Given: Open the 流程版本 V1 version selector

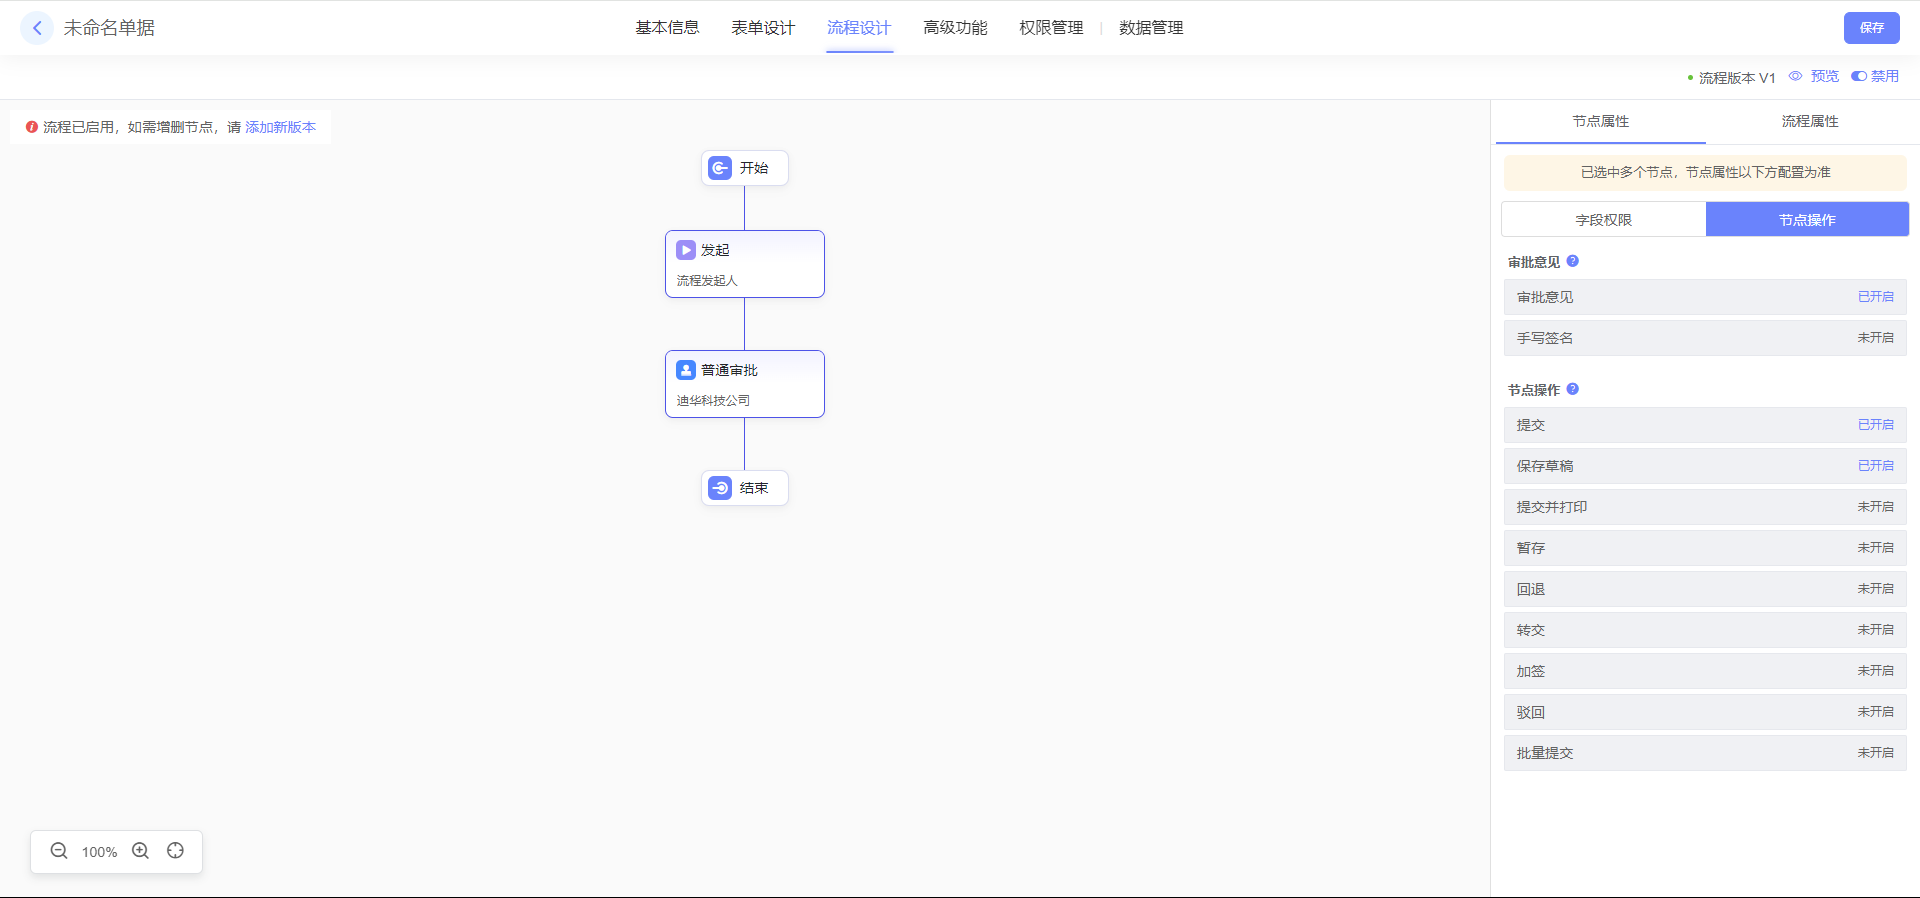Looking at the screenshot, I should (1736, 77).
